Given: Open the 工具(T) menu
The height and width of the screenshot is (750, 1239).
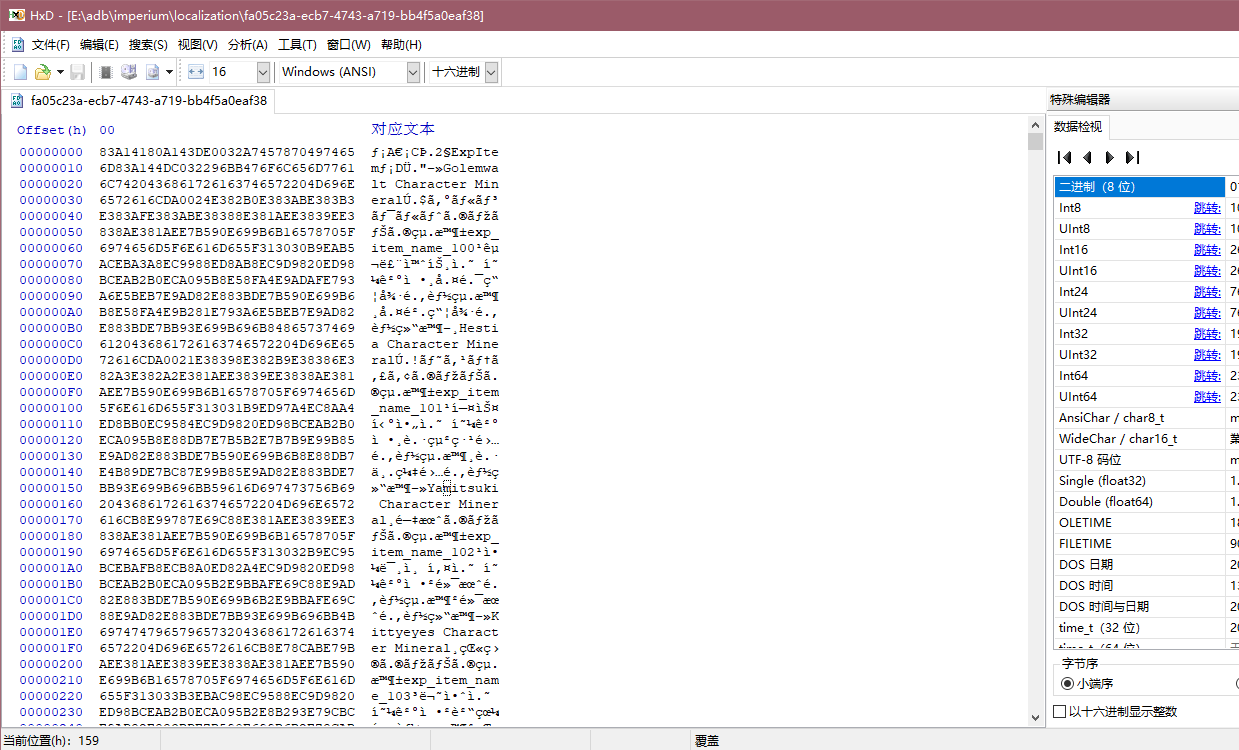Looking at the screenshot, I should (297, 45).
